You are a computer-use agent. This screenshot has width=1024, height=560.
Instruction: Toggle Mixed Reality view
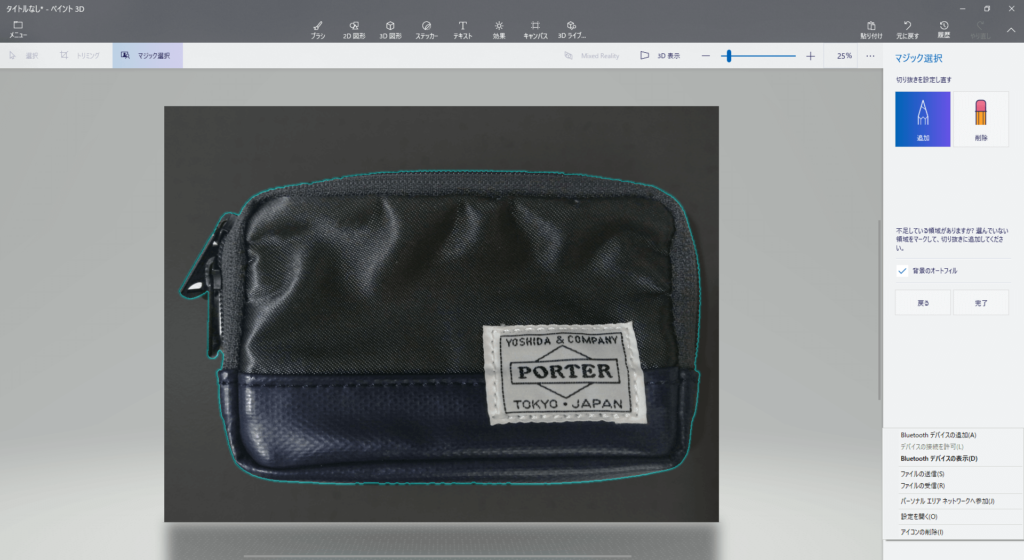coord(592,55)
